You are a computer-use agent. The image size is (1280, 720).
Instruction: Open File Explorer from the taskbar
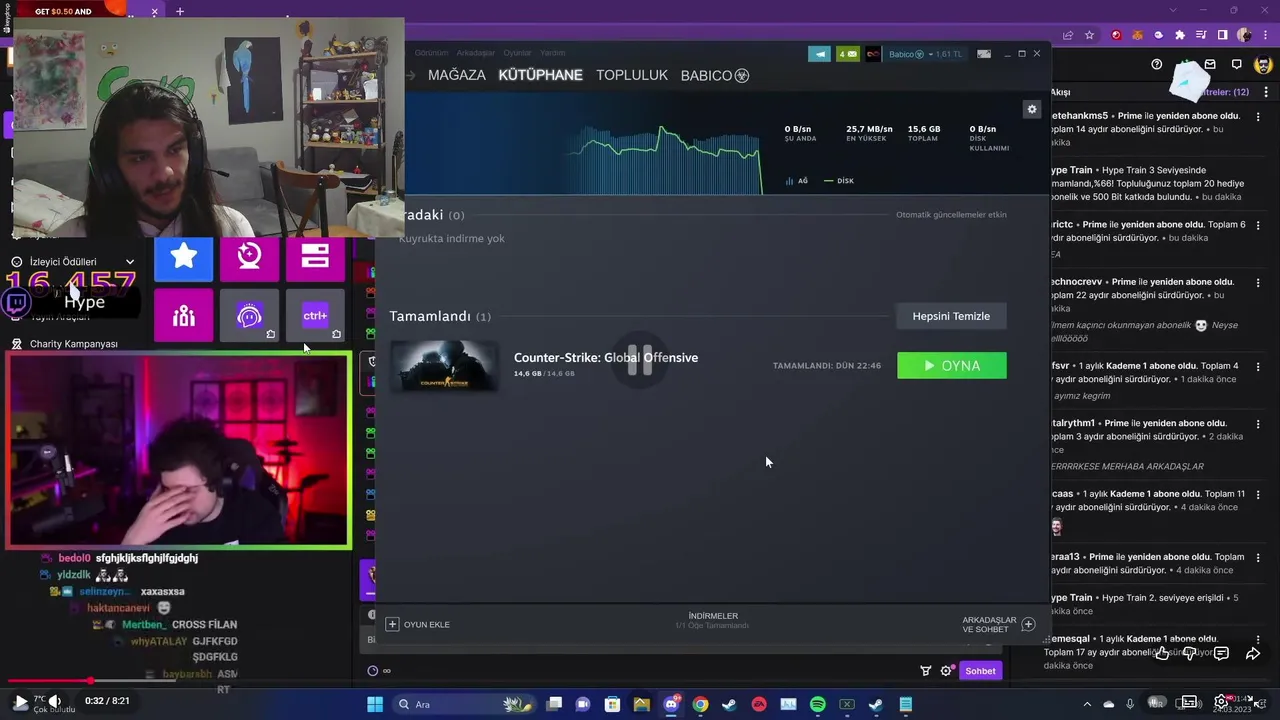point(642,704)
